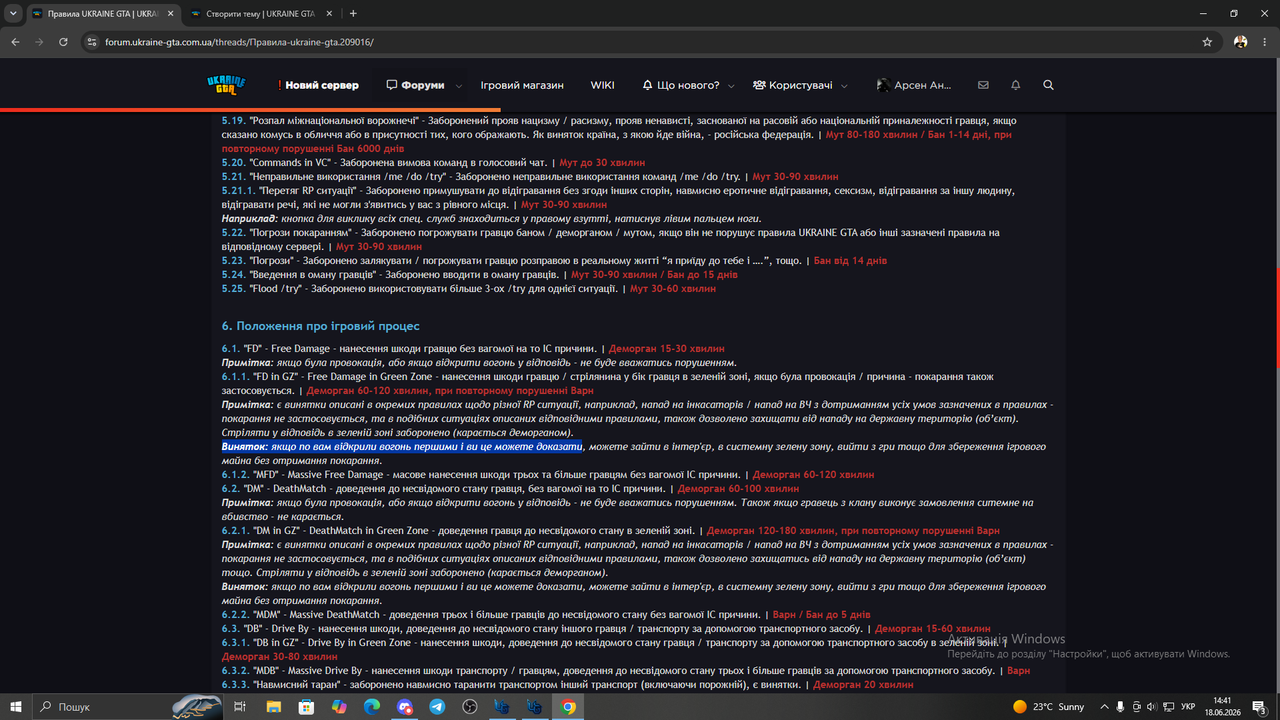Open the Chrome profile avatar
This screenshot has width=1280, height=720.
1240,42
